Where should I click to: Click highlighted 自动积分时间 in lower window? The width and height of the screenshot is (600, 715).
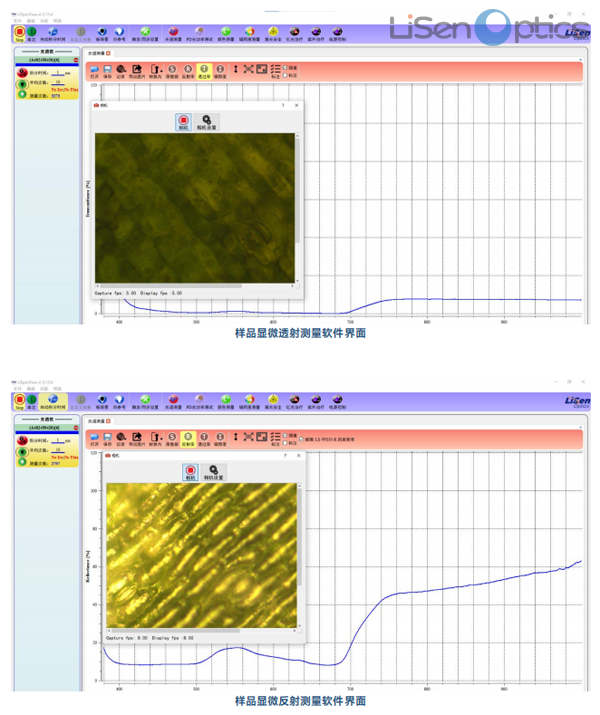pos(53,402)
